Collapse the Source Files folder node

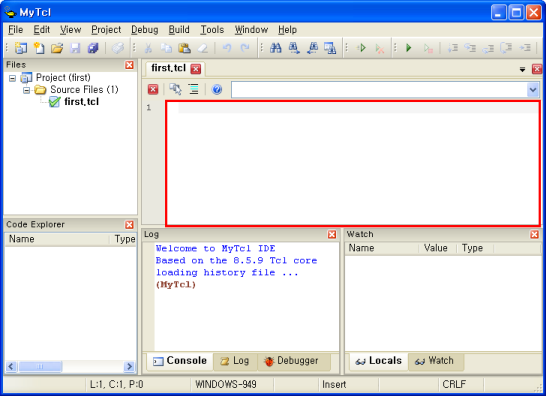coord(26,90)
